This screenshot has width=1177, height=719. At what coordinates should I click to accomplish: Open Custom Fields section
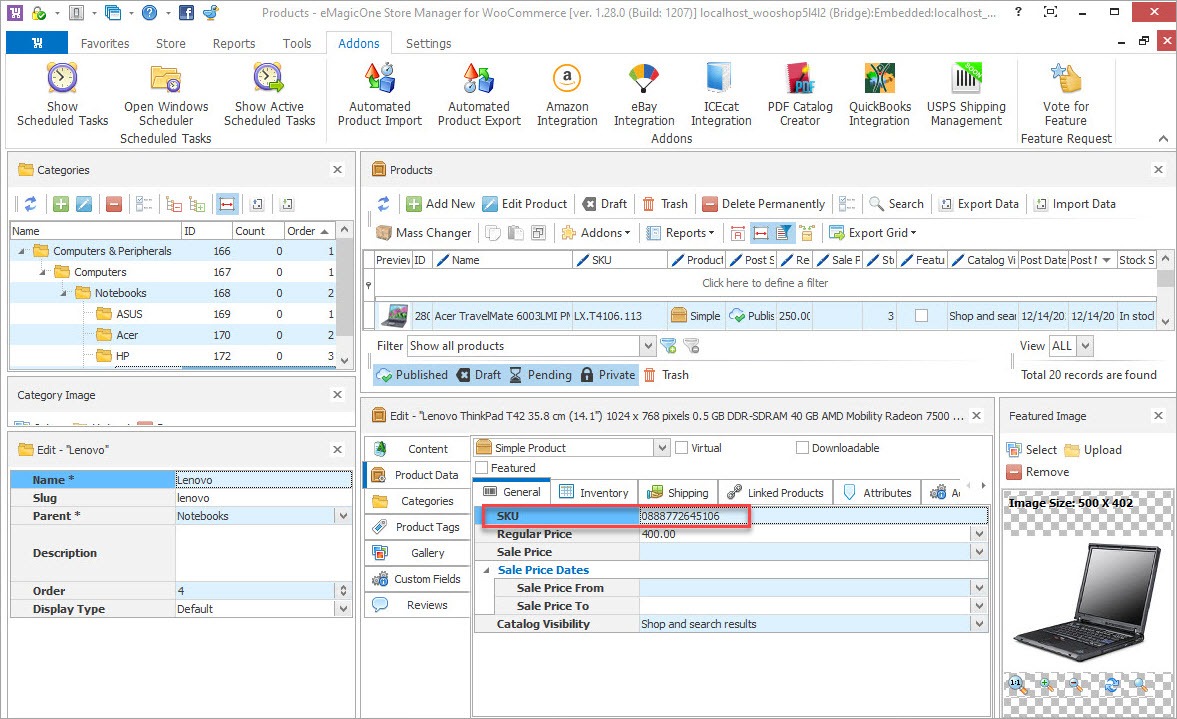tap(417, 579)
